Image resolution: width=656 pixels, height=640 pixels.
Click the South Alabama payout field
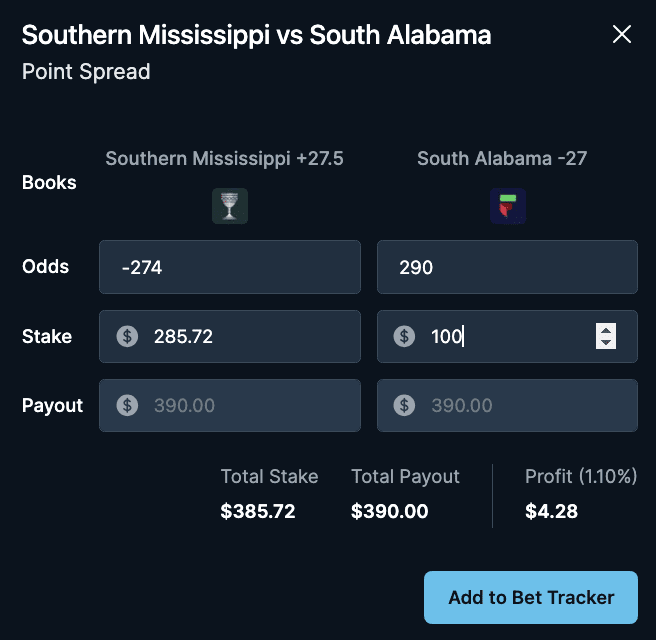(507, 405)
